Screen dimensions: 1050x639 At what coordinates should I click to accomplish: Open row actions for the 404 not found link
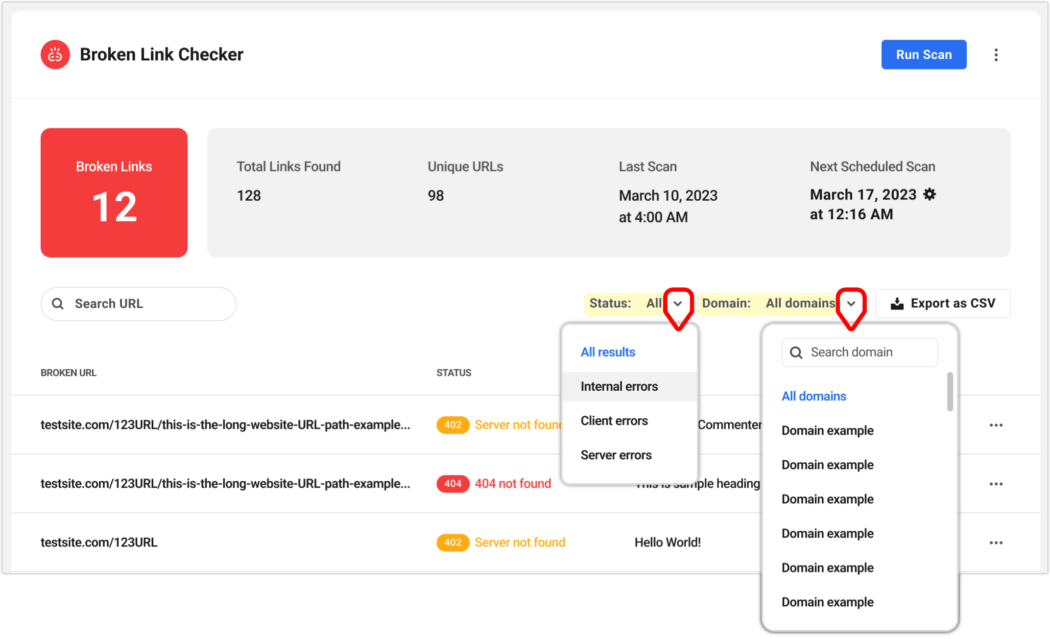(x=996, y=484)
